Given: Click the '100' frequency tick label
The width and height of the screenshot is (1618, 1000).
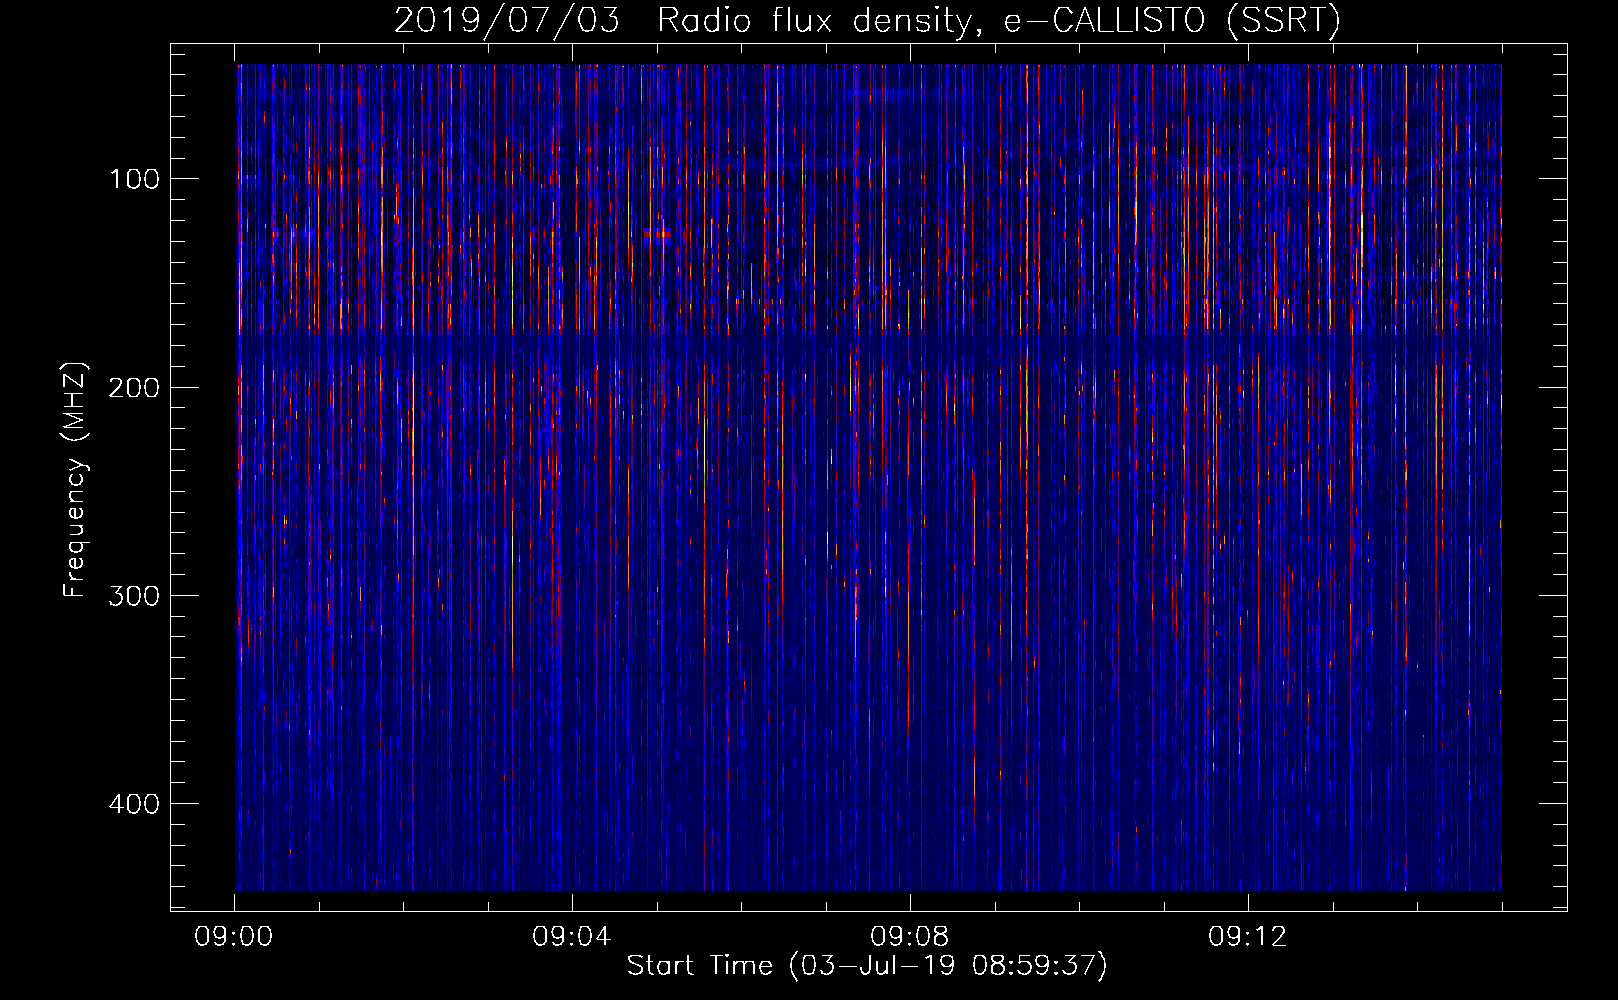Looking at the screenshot, I should point(134,179).
